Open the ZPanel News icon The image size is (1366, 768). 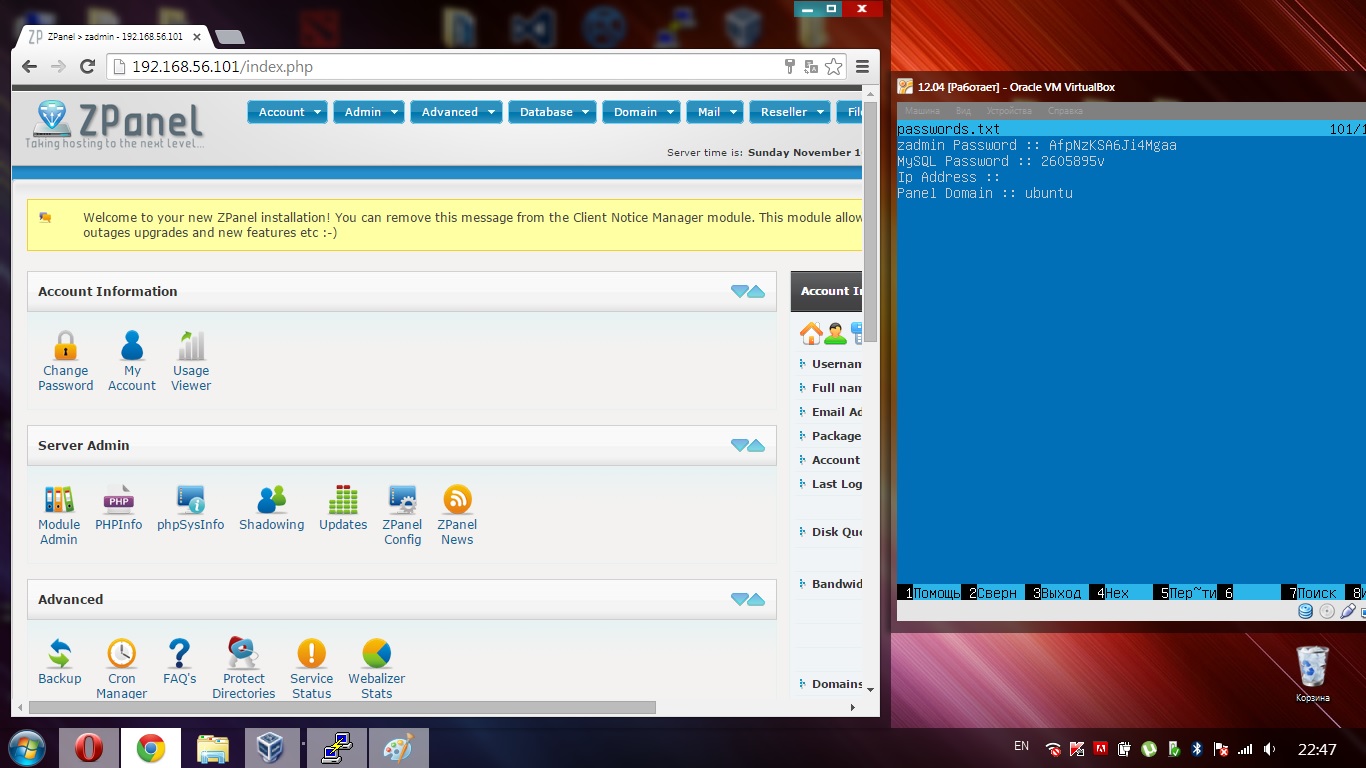[457, 500]
